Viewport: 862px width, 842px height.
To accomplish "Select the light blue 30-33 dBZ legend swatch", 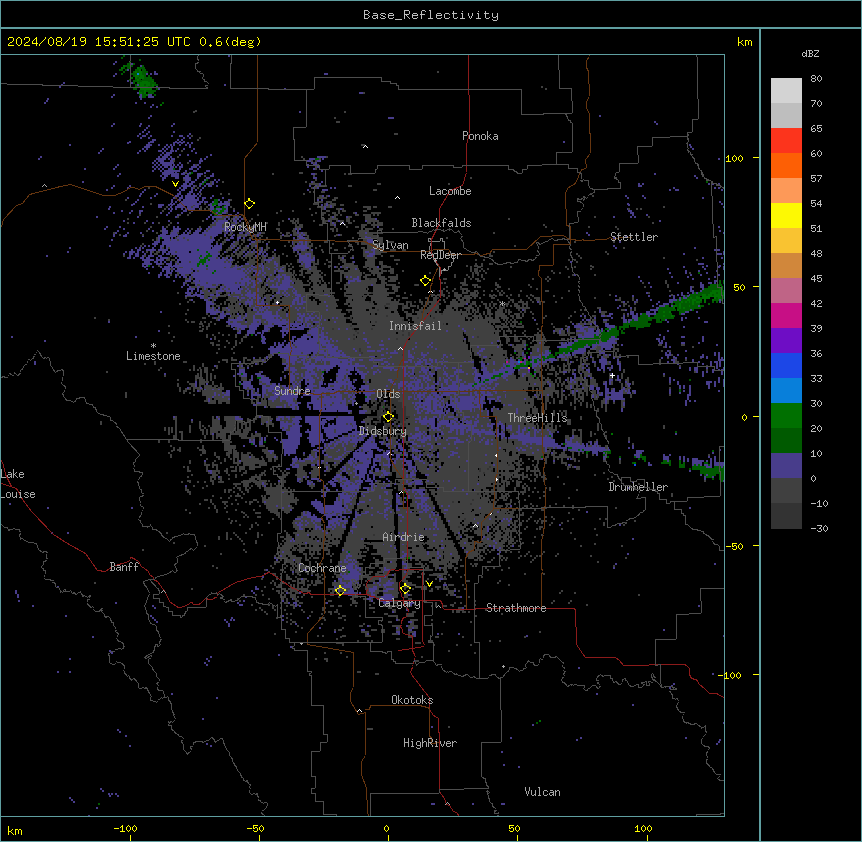I will click(786, 391).
